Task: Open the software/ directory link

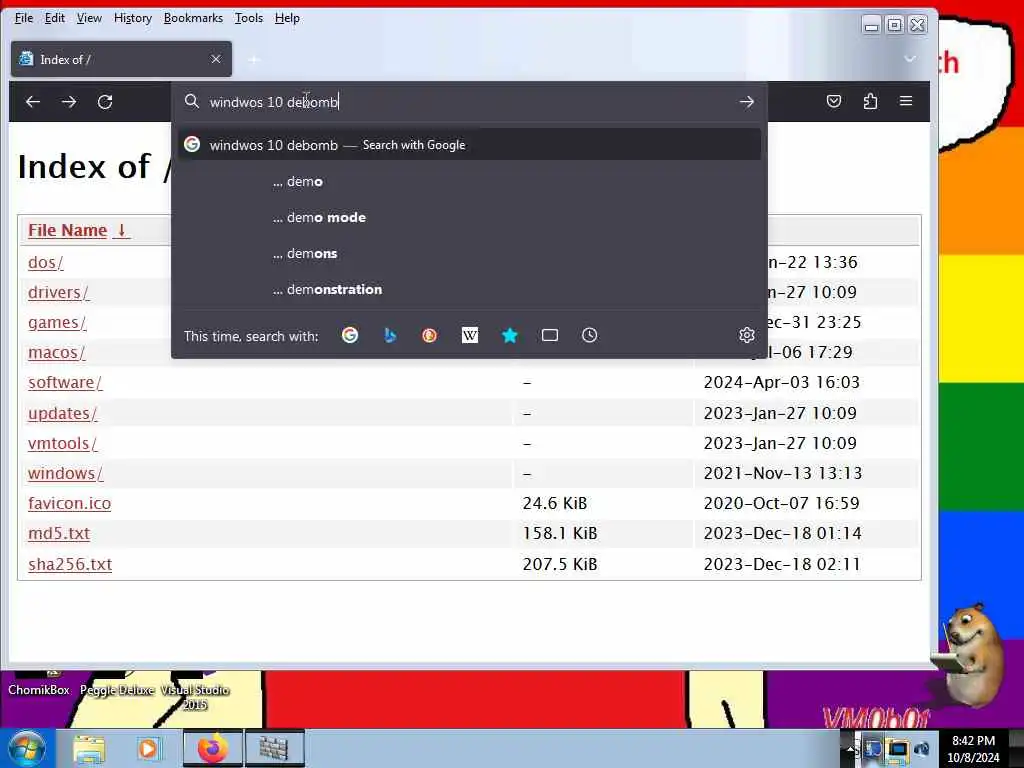Action: (x=65, y=382)
